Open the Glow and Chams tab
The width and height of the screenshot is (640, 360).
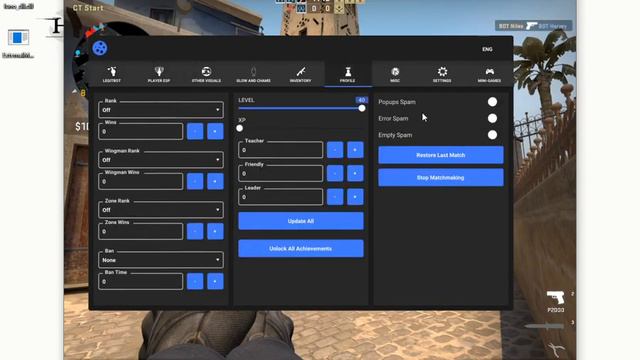click(x=253, y=74)
